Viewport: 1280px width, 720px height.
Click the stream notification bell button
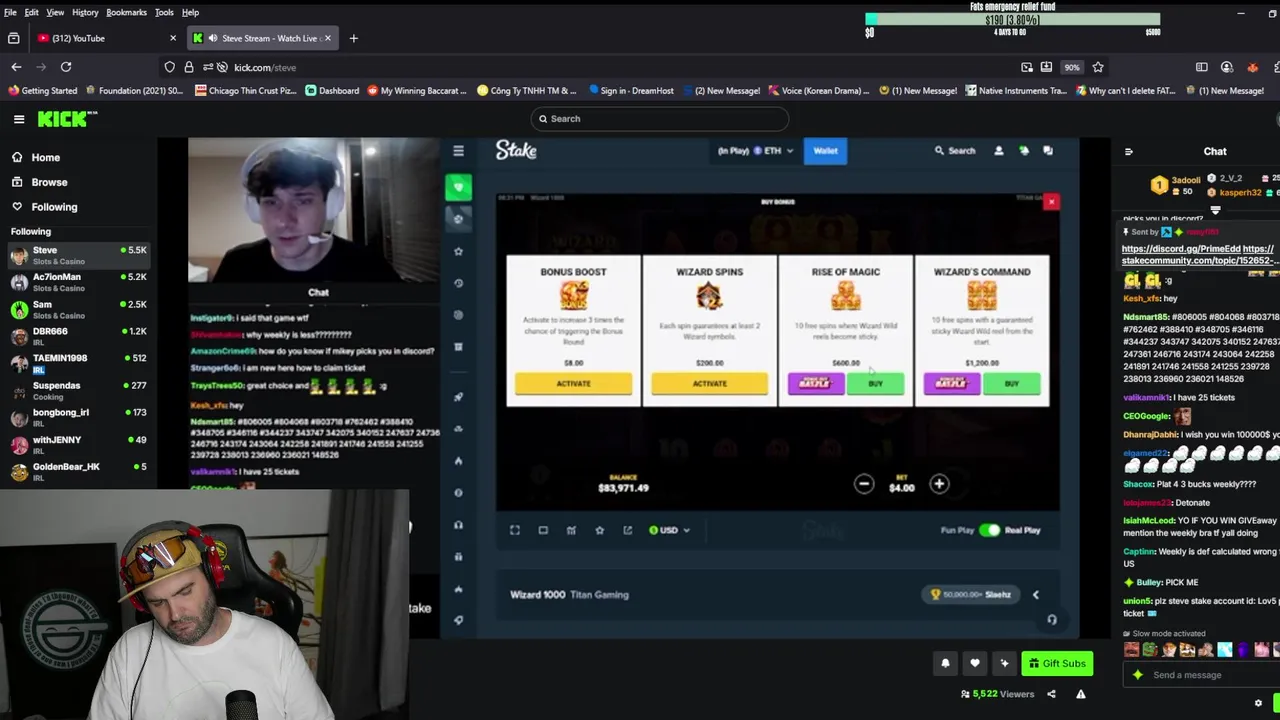tap(945, 663)
